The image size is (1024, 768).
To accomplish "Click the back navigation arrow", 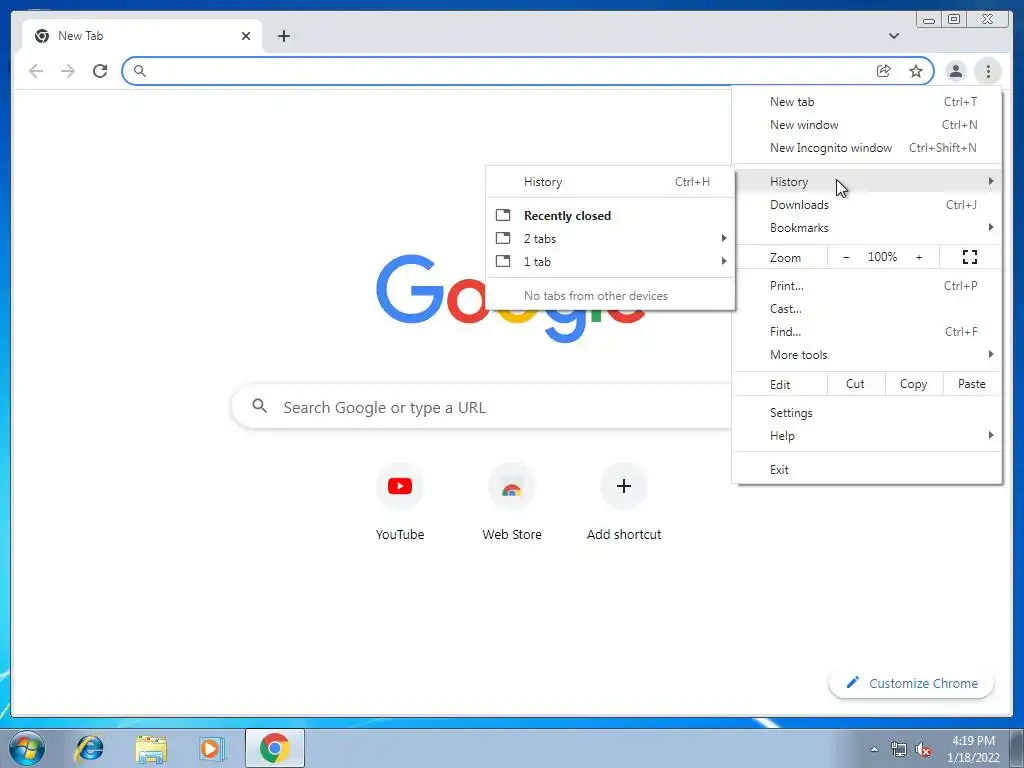I will (x=36, y=71).
